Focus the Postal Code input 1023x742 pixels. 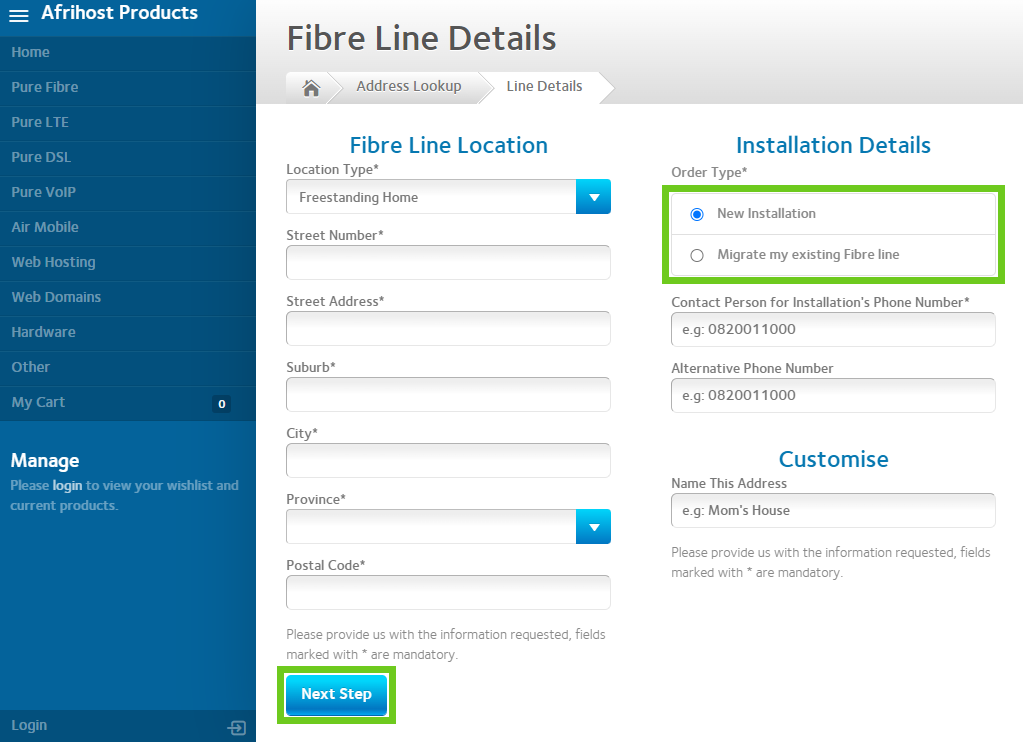tap(448, 593)
